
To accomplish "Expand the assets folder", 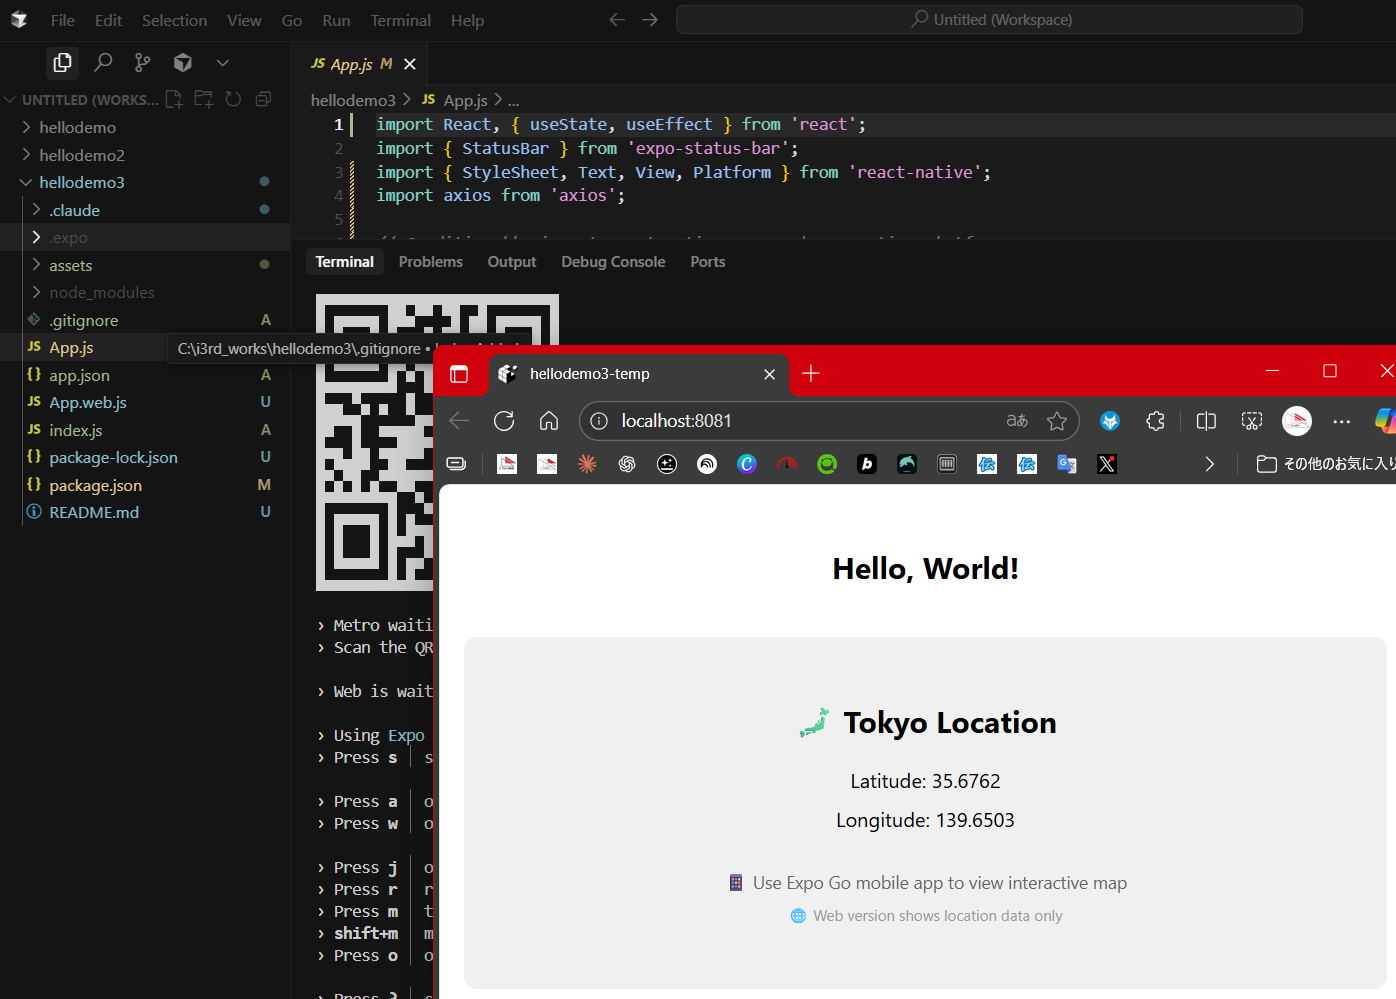I will (x=71, y=265).
